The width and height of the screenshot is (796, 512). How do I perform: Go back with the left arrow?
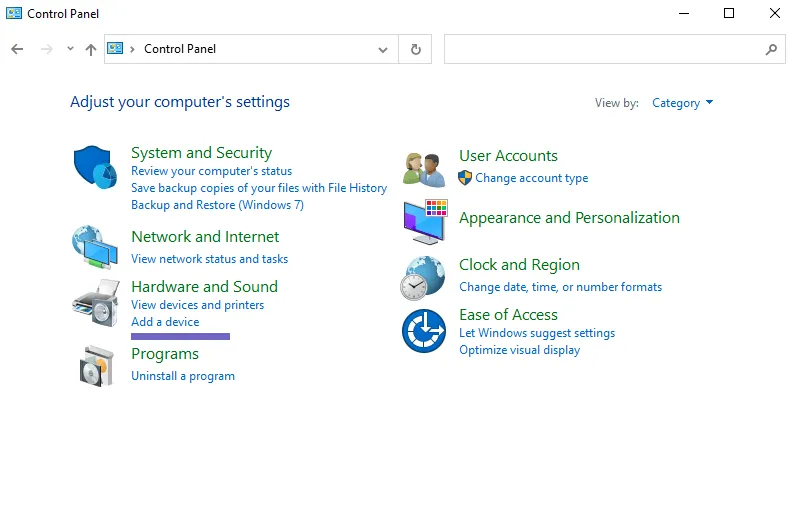pyautogui.click(x=17, y=49)
